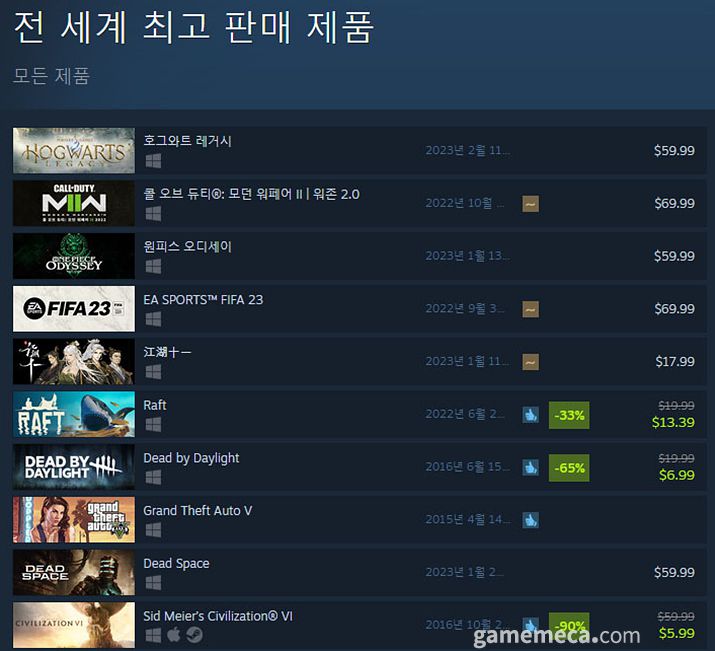715x651 pixels.
Task: Click the $17.99 price of 江湖十一
Action: [x=675, y=362]
